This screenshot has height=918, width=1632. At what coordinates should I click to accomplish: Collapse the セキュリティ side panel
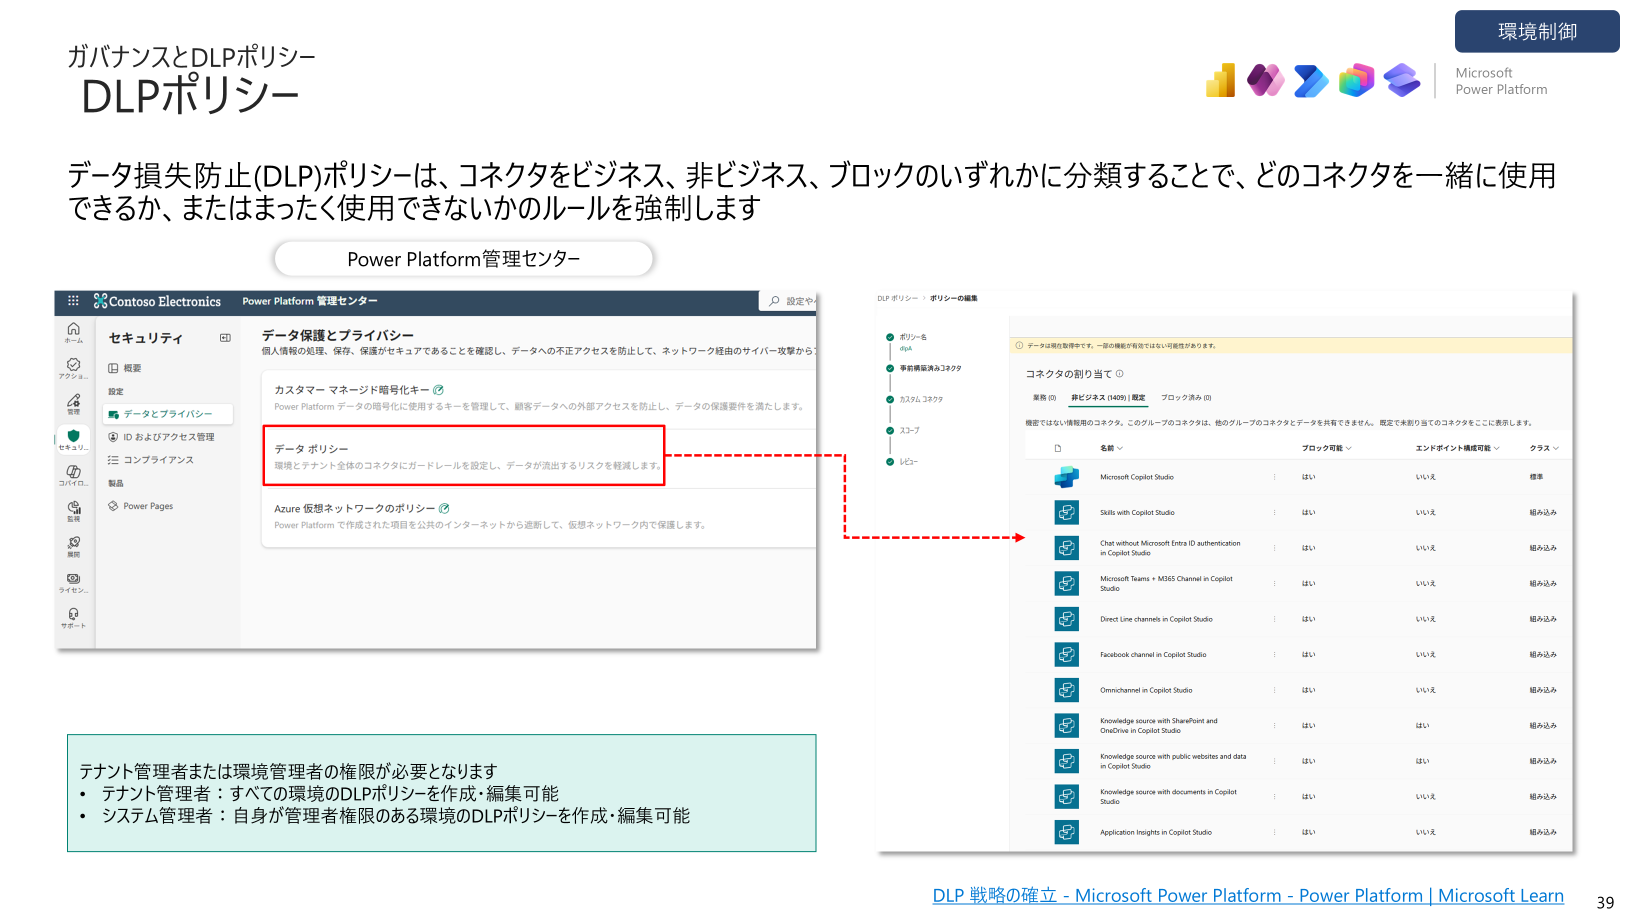click(x=225, y=338)
